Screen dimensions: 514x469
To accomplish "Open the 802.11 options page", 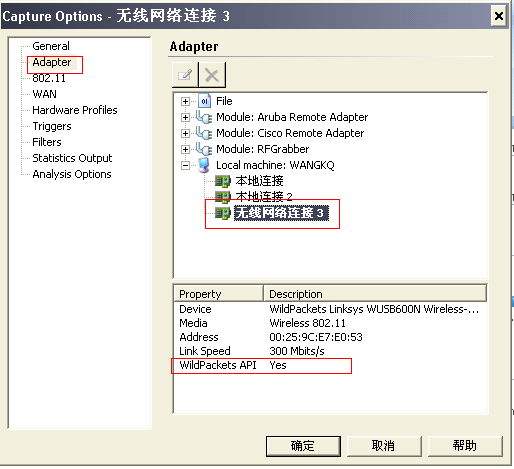I will point(49,78).
